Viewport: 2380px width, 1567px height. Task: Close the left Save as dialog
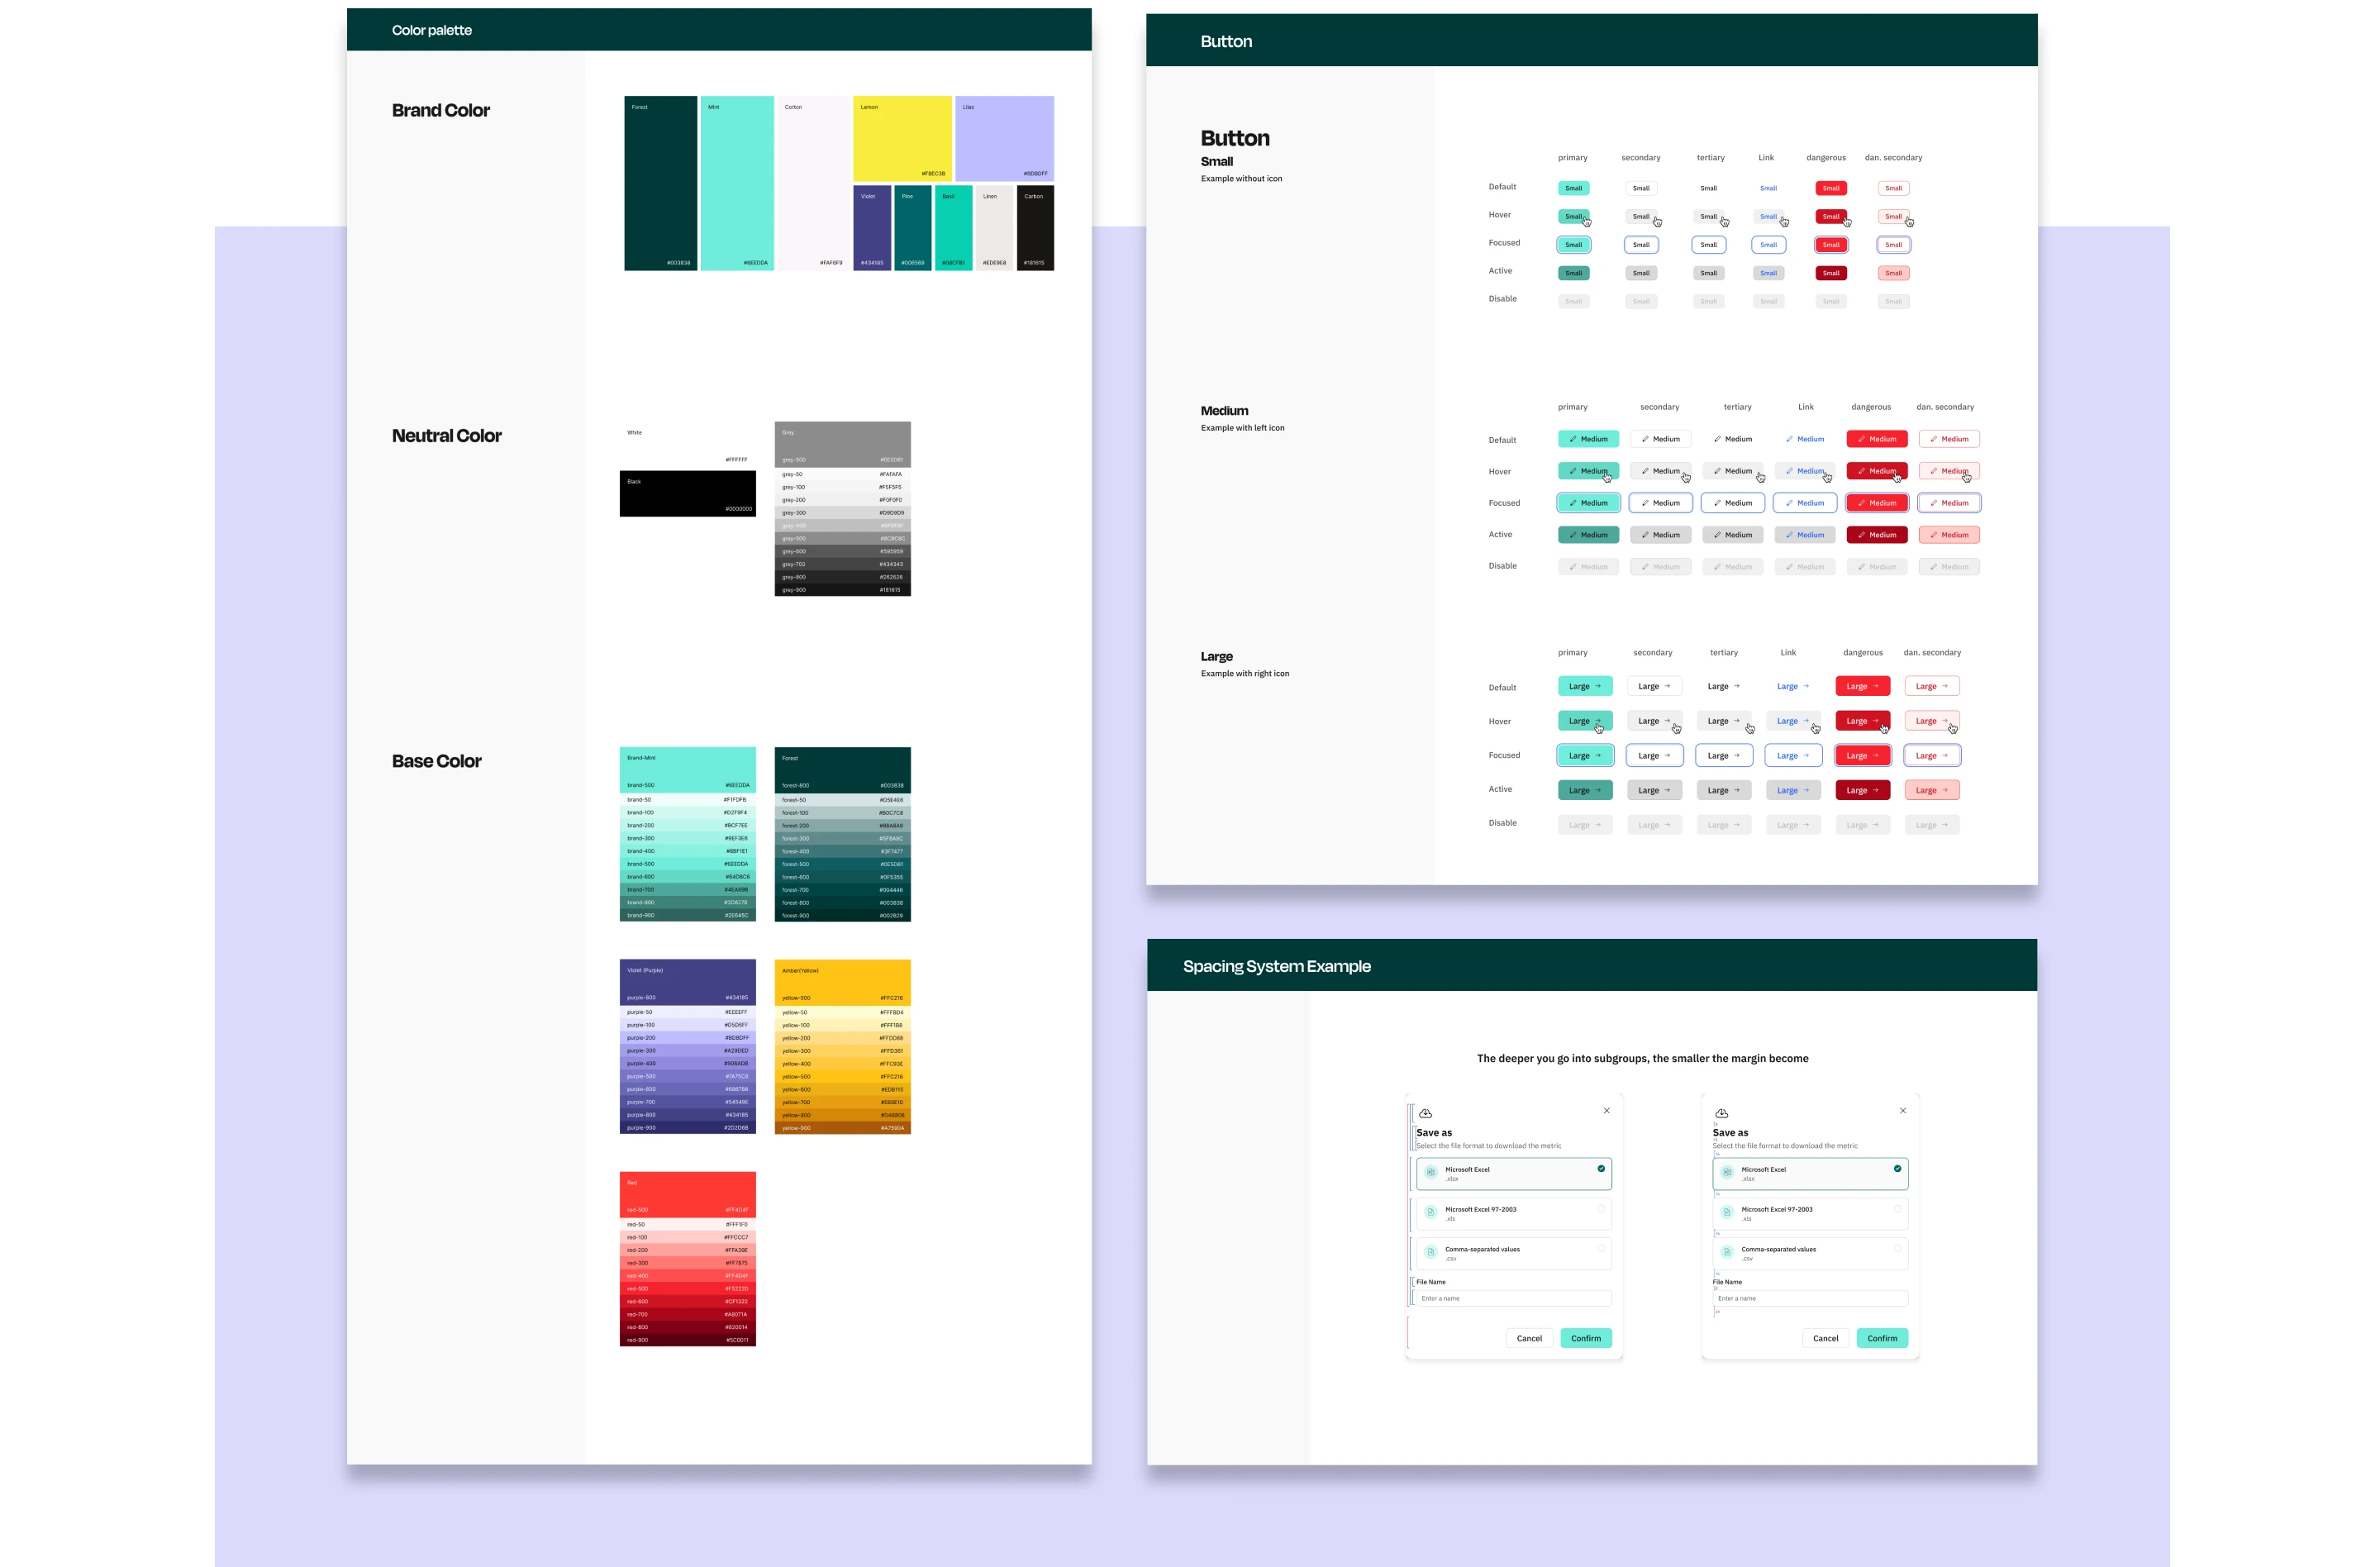click(x=1607, y=1110)
